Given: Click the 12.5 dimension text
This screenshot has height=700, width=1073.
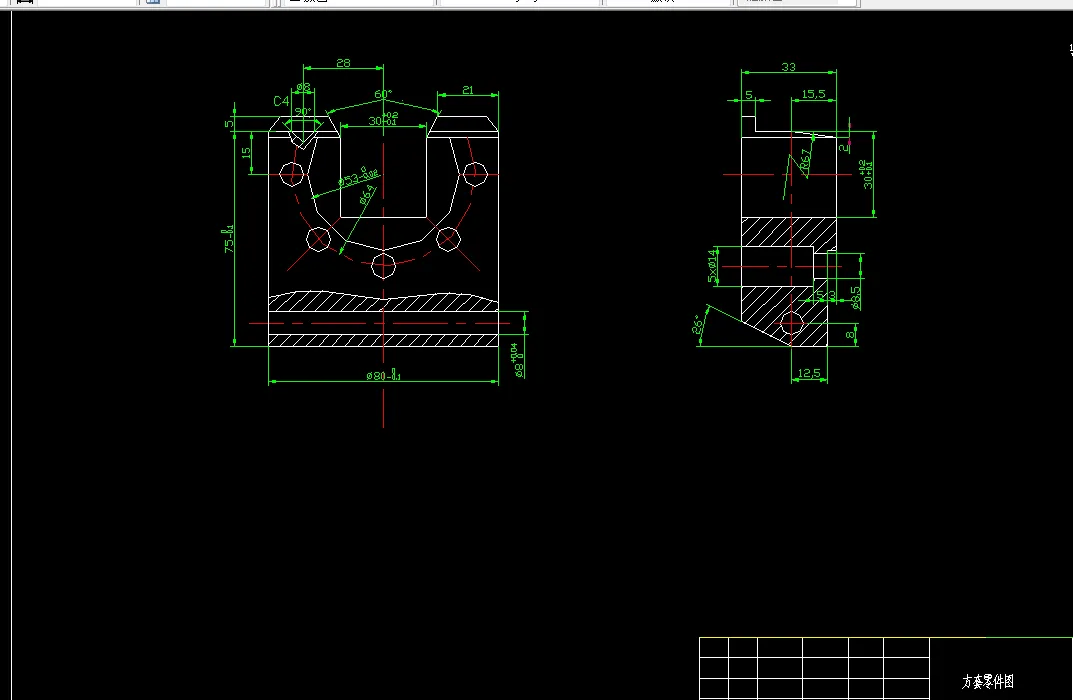Looking at the screenshot, I should (x=809, y=373).
